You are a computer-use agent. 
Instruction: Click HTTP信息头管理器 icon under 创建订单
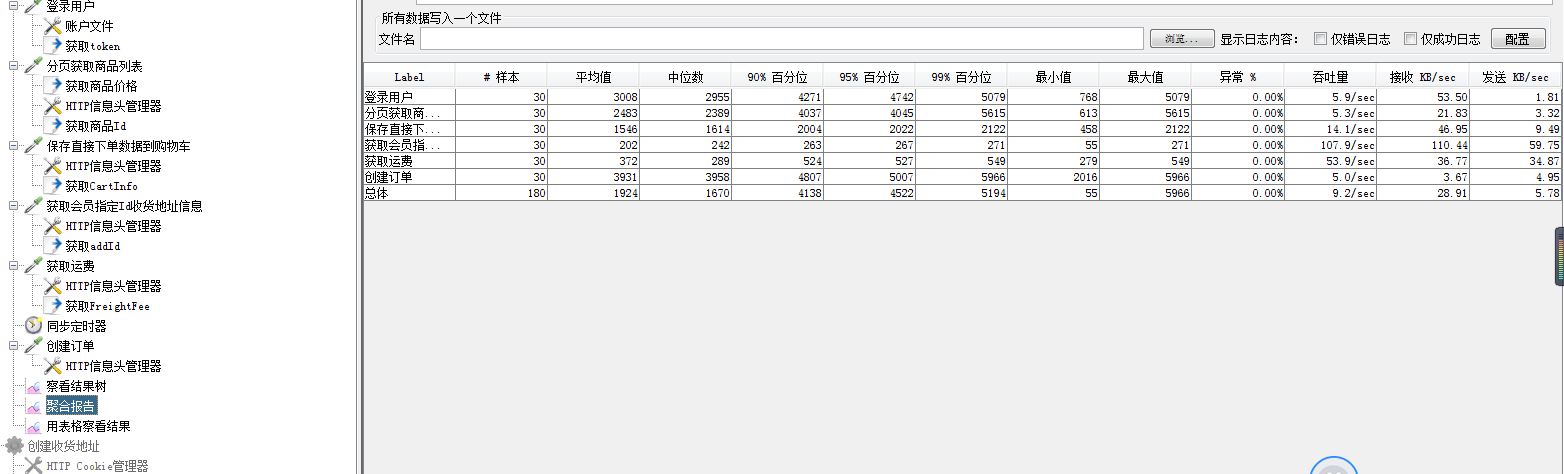coord(53,366)
